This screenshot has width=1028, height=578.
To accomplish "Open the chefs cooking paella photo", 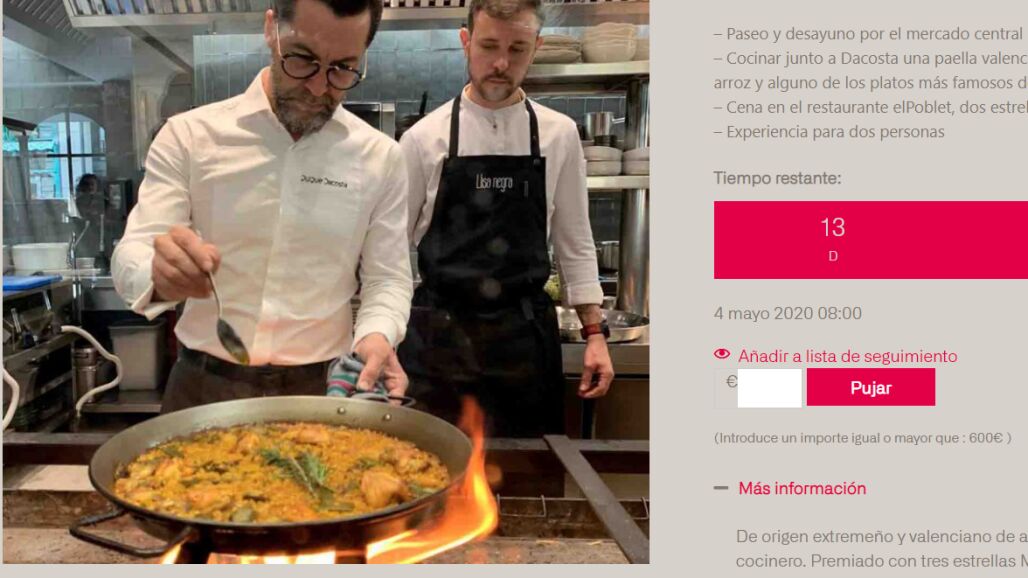I will [326, 282].
